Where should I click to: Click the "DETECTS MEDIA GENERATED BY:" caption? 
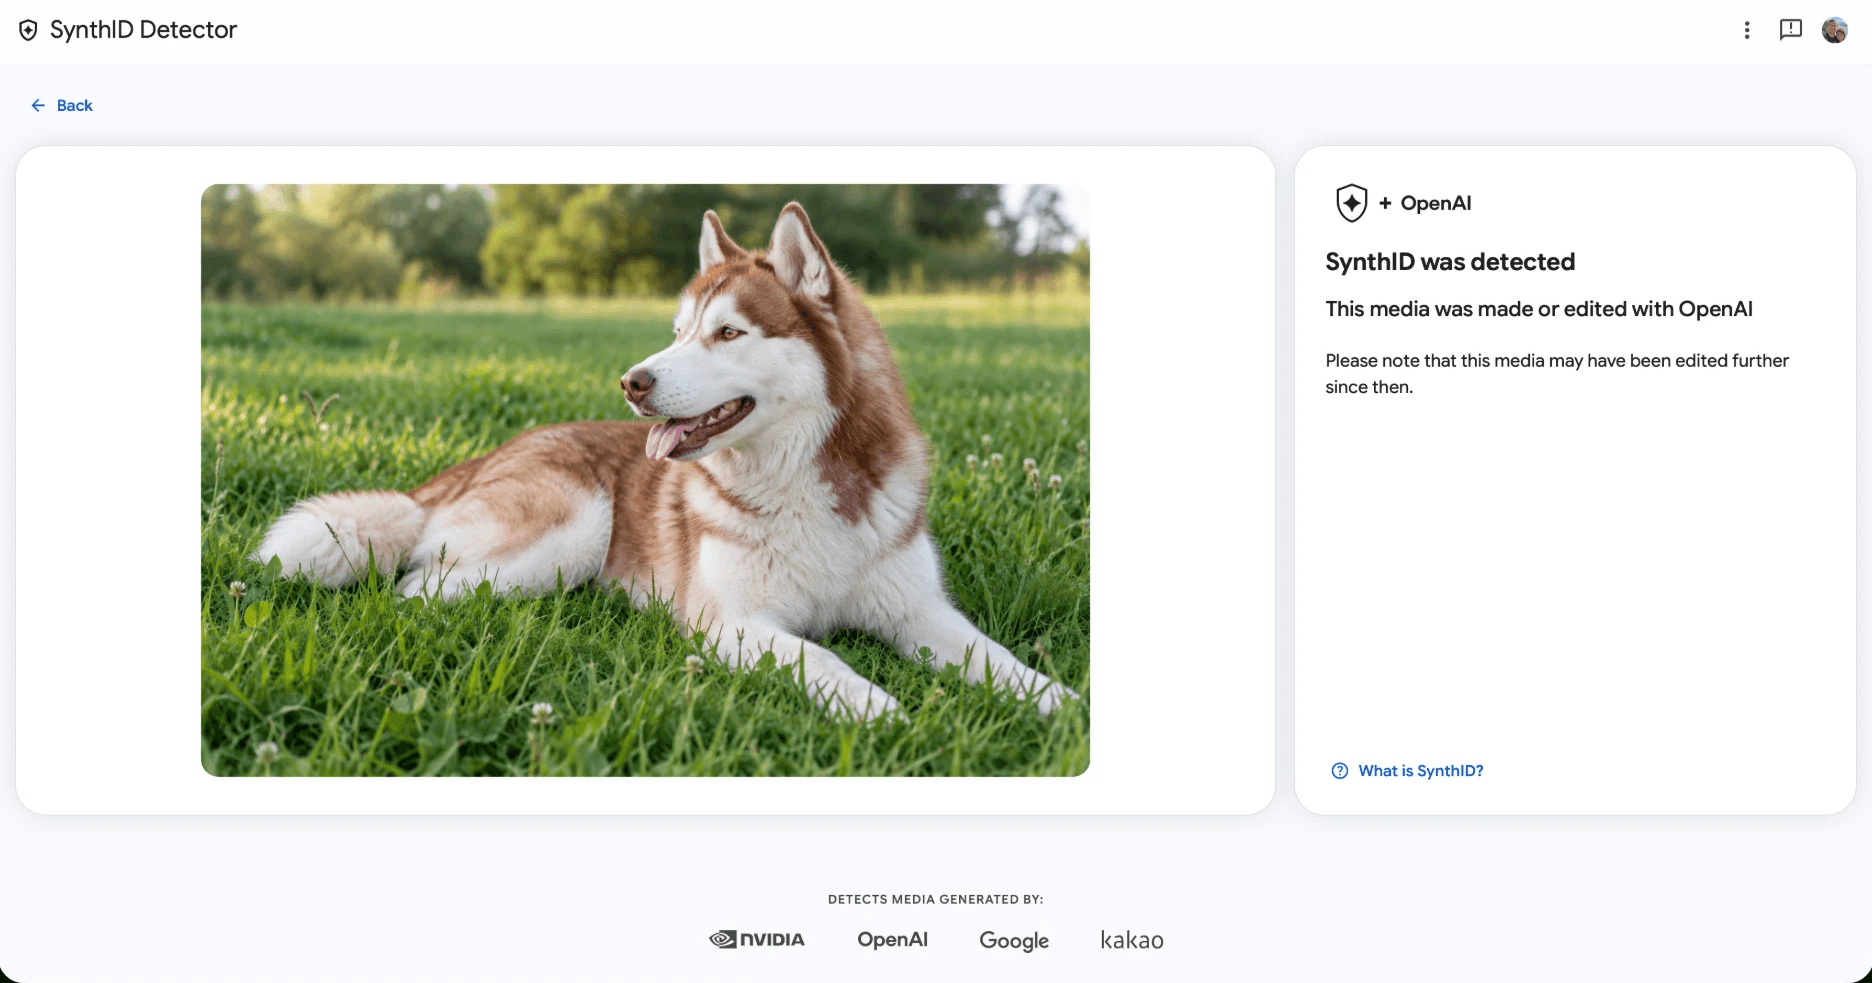click(x=936, y=899)
